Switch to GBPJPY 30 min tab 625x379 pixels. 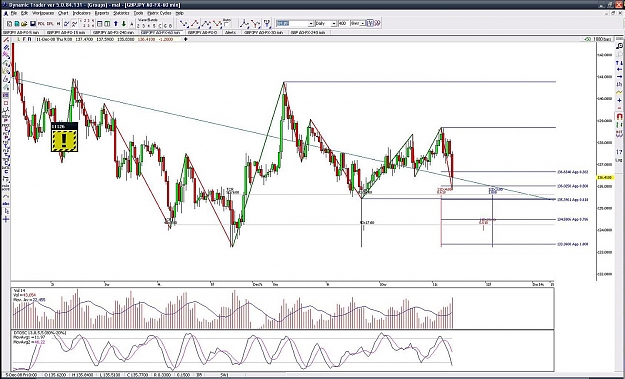(263, 32)
